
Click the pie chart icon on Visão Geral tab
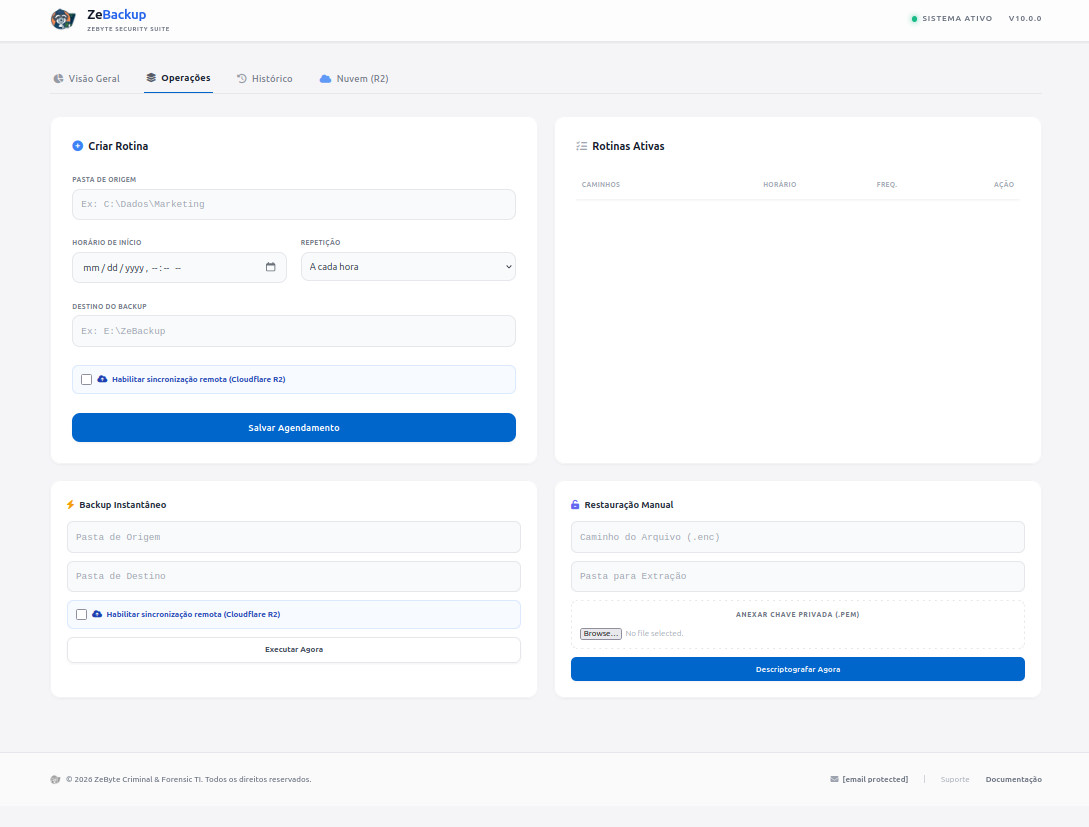point(58,78)
